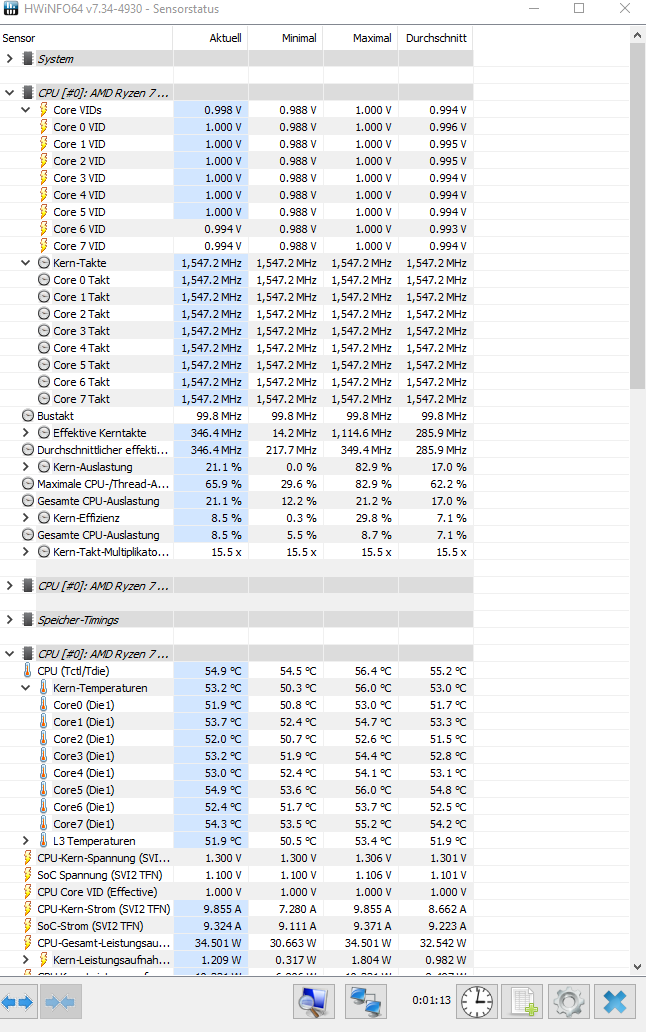The width and height of the screenshot is (646, 1032).
Task: Start logging with the sheet-plus button
Action: [523, 1002]
